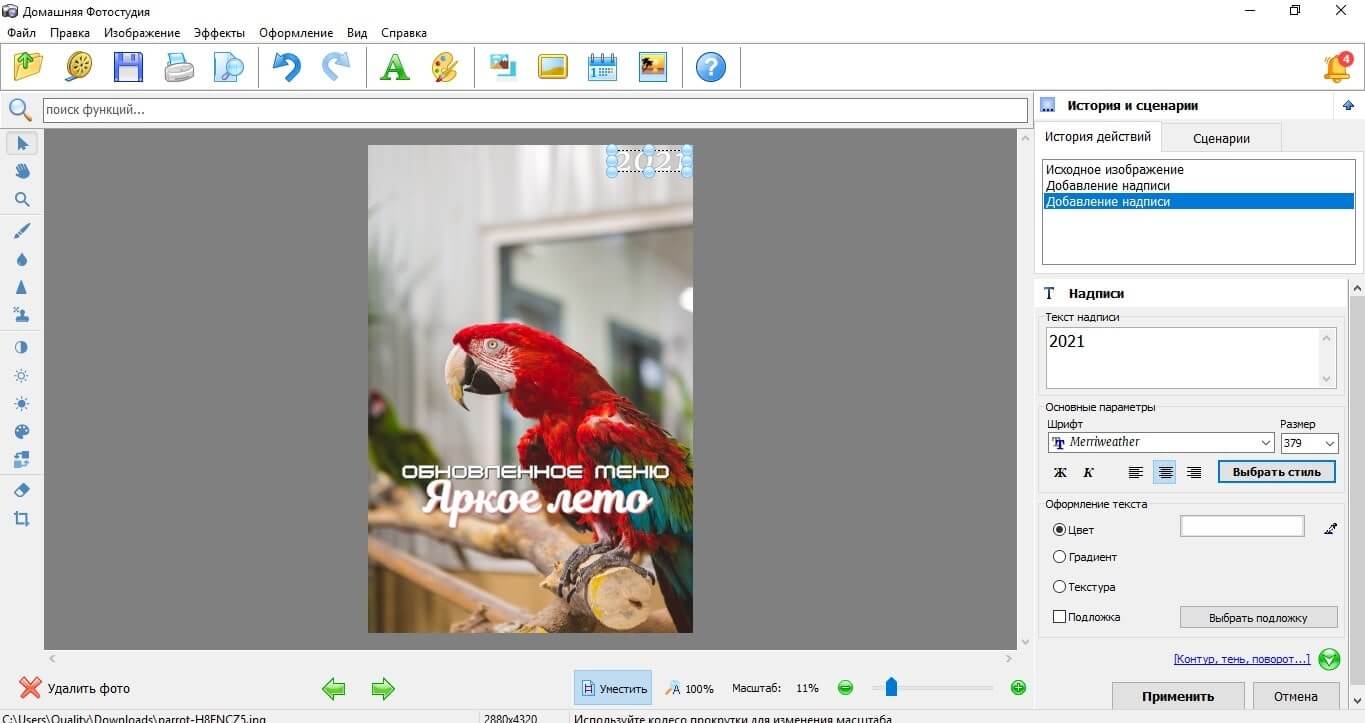
Task: Open the print preview magnifier icon
Action: 229,67
